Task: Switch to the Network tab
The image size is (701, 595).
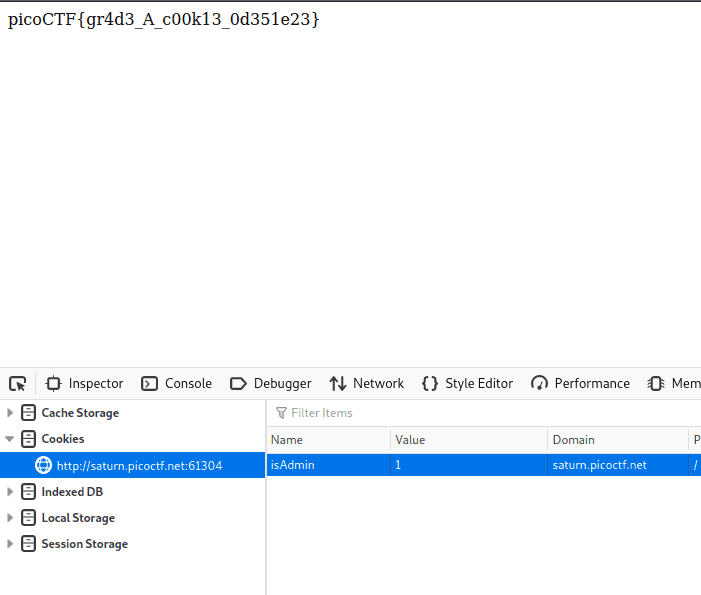Action: click(367, 383)
